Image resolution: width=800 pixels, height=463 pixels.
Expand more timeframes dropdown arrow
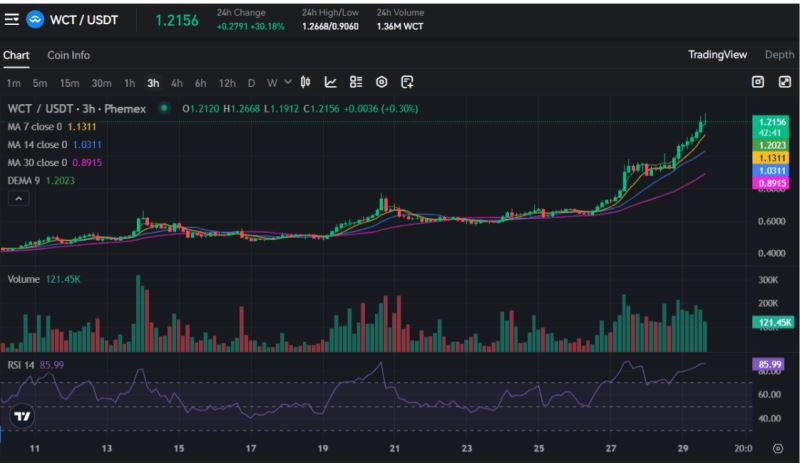tap(289, 82)
